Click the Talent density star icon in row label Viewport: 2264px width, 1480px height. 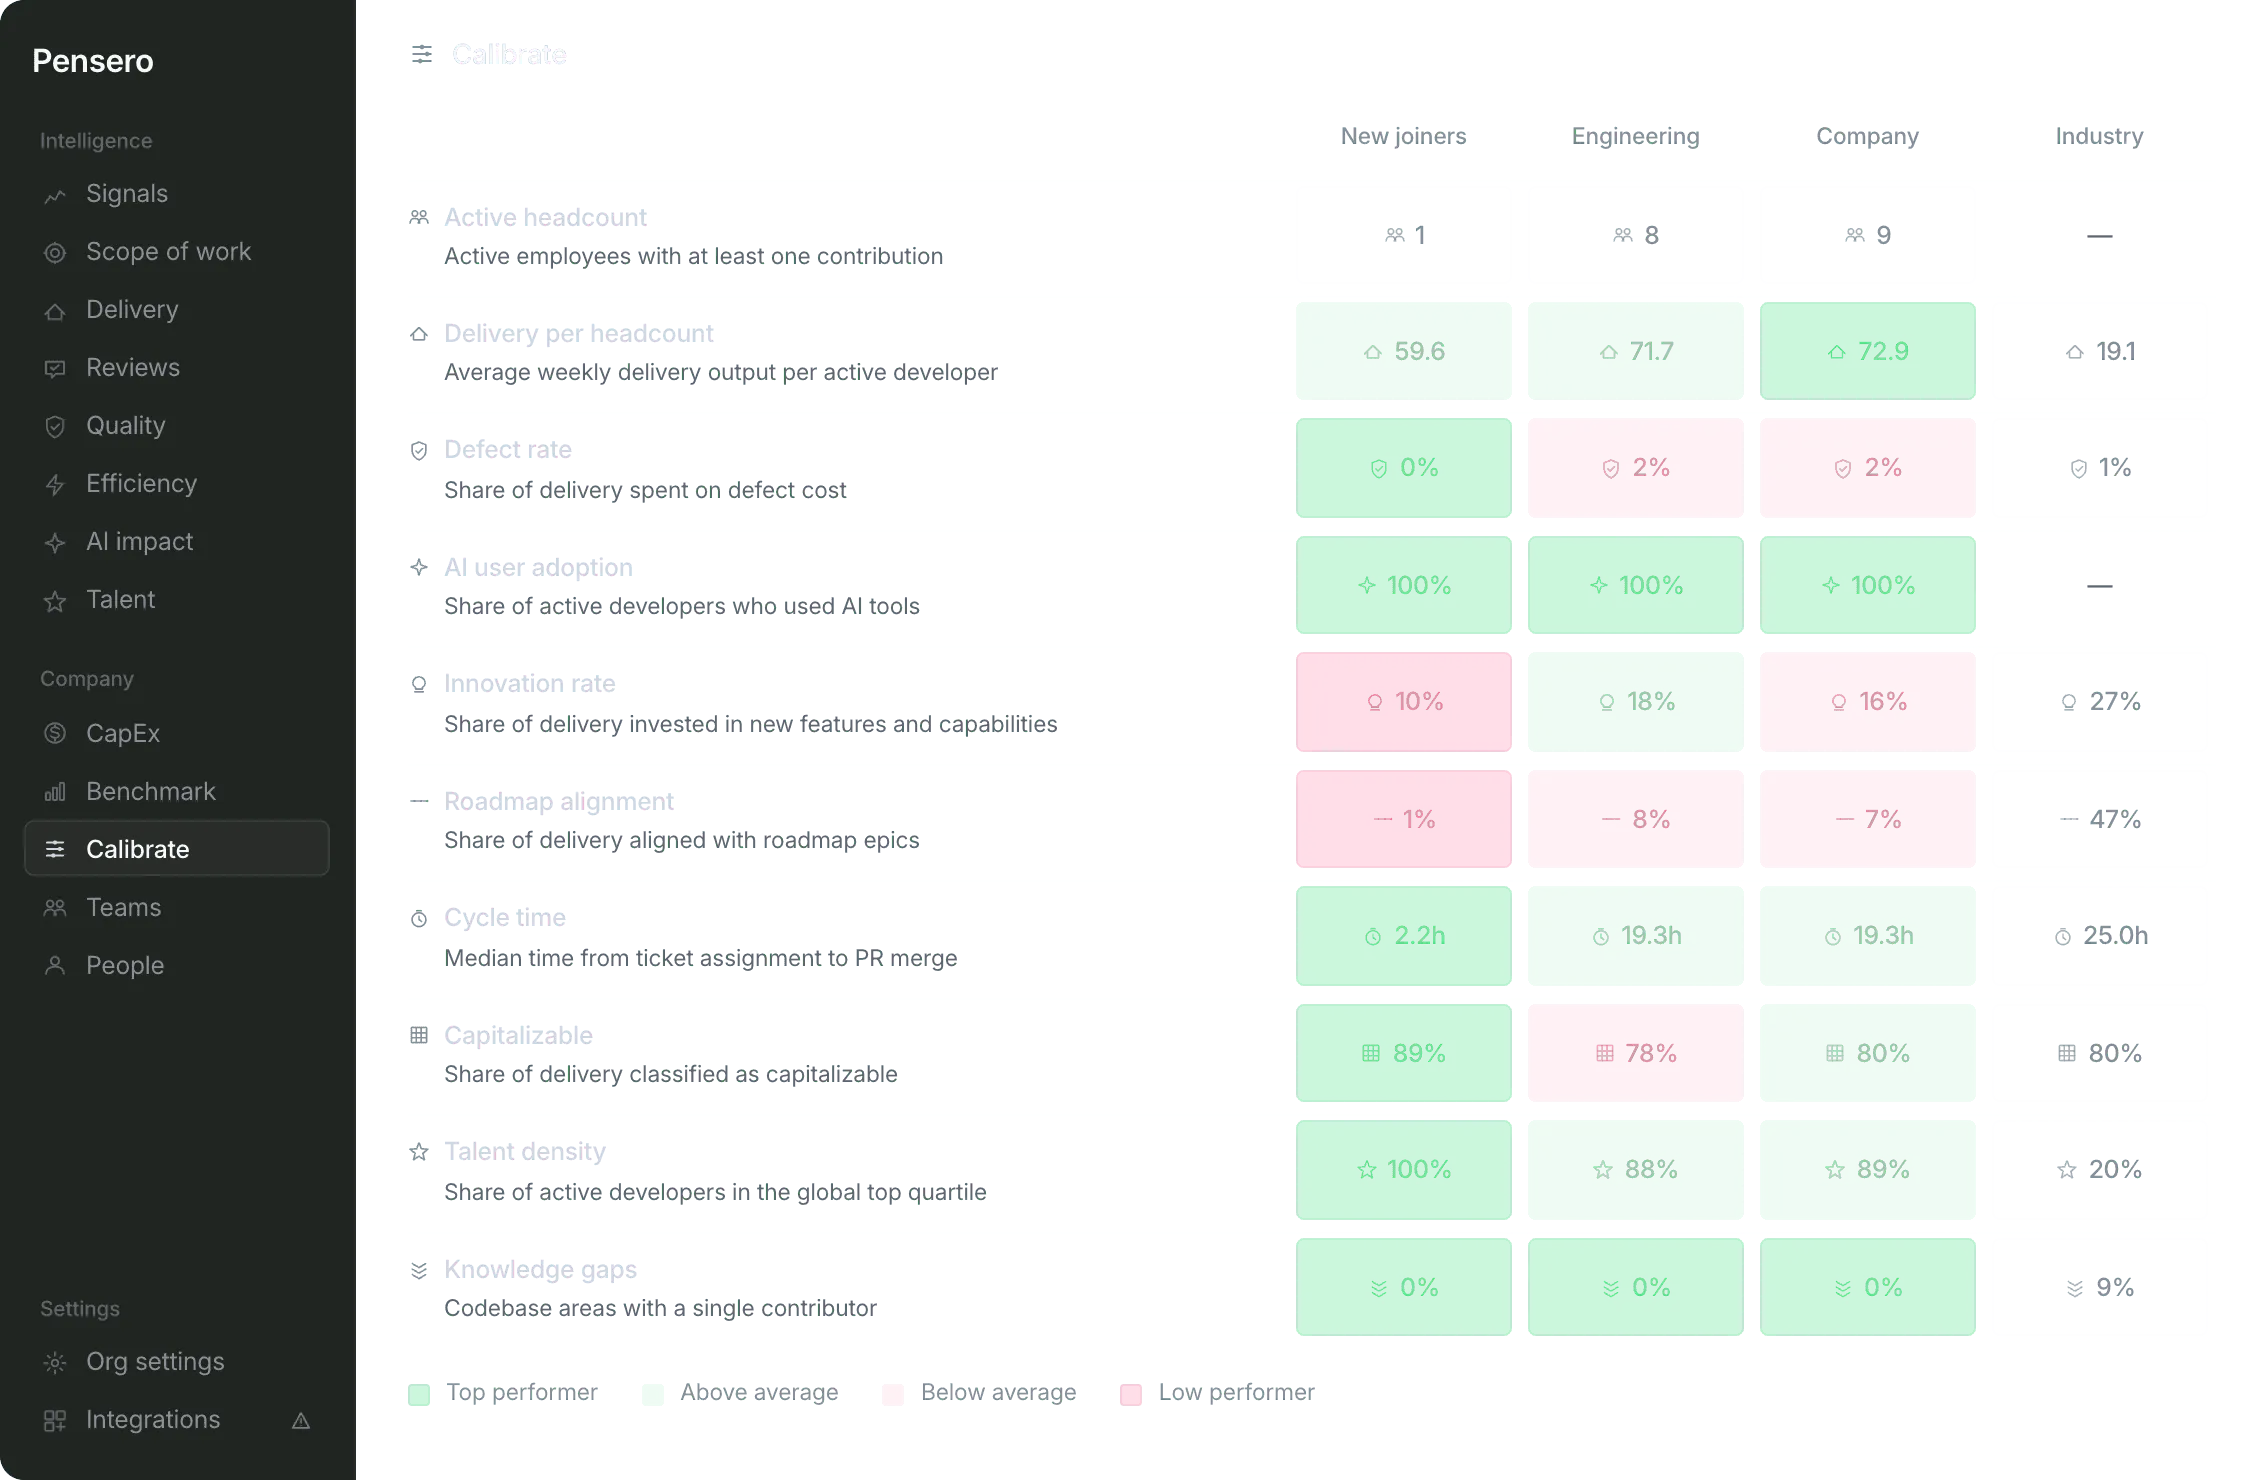click(x=419, y=1152)
